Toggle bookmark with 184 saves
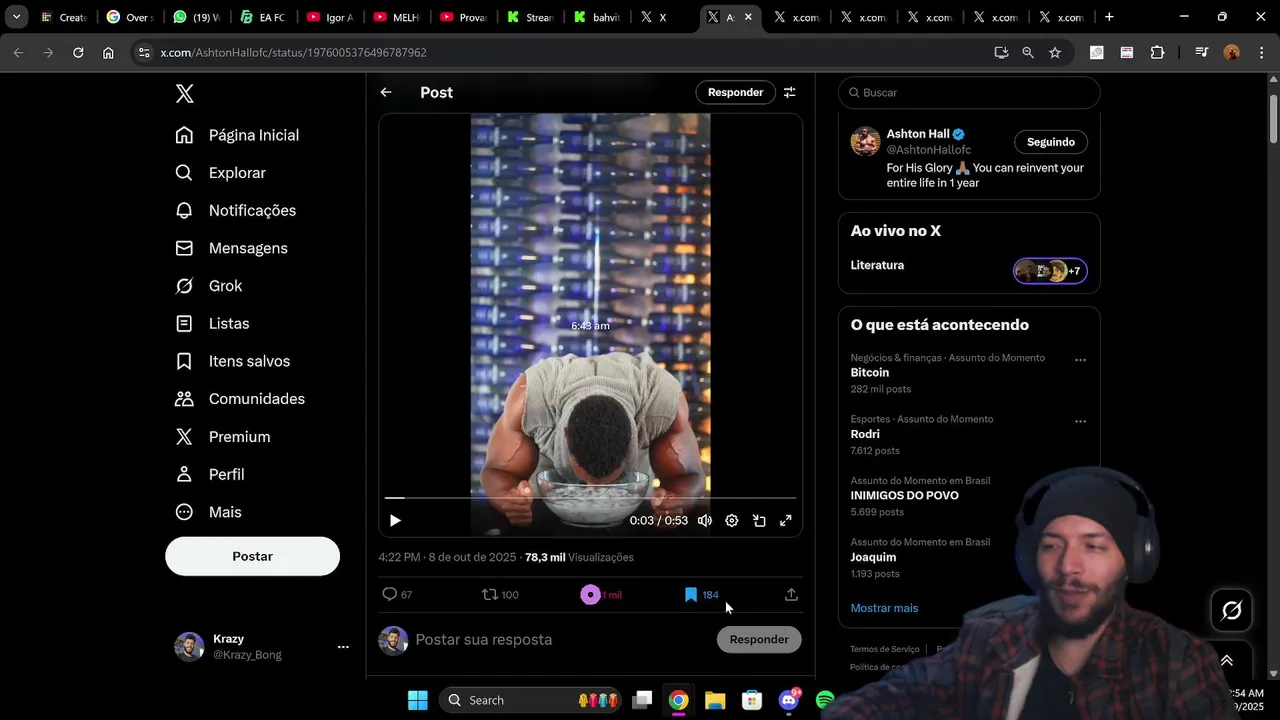Image resolution: width=1280 pixels, height=720 pixels. pyautogui.click(x=701, y=595)
